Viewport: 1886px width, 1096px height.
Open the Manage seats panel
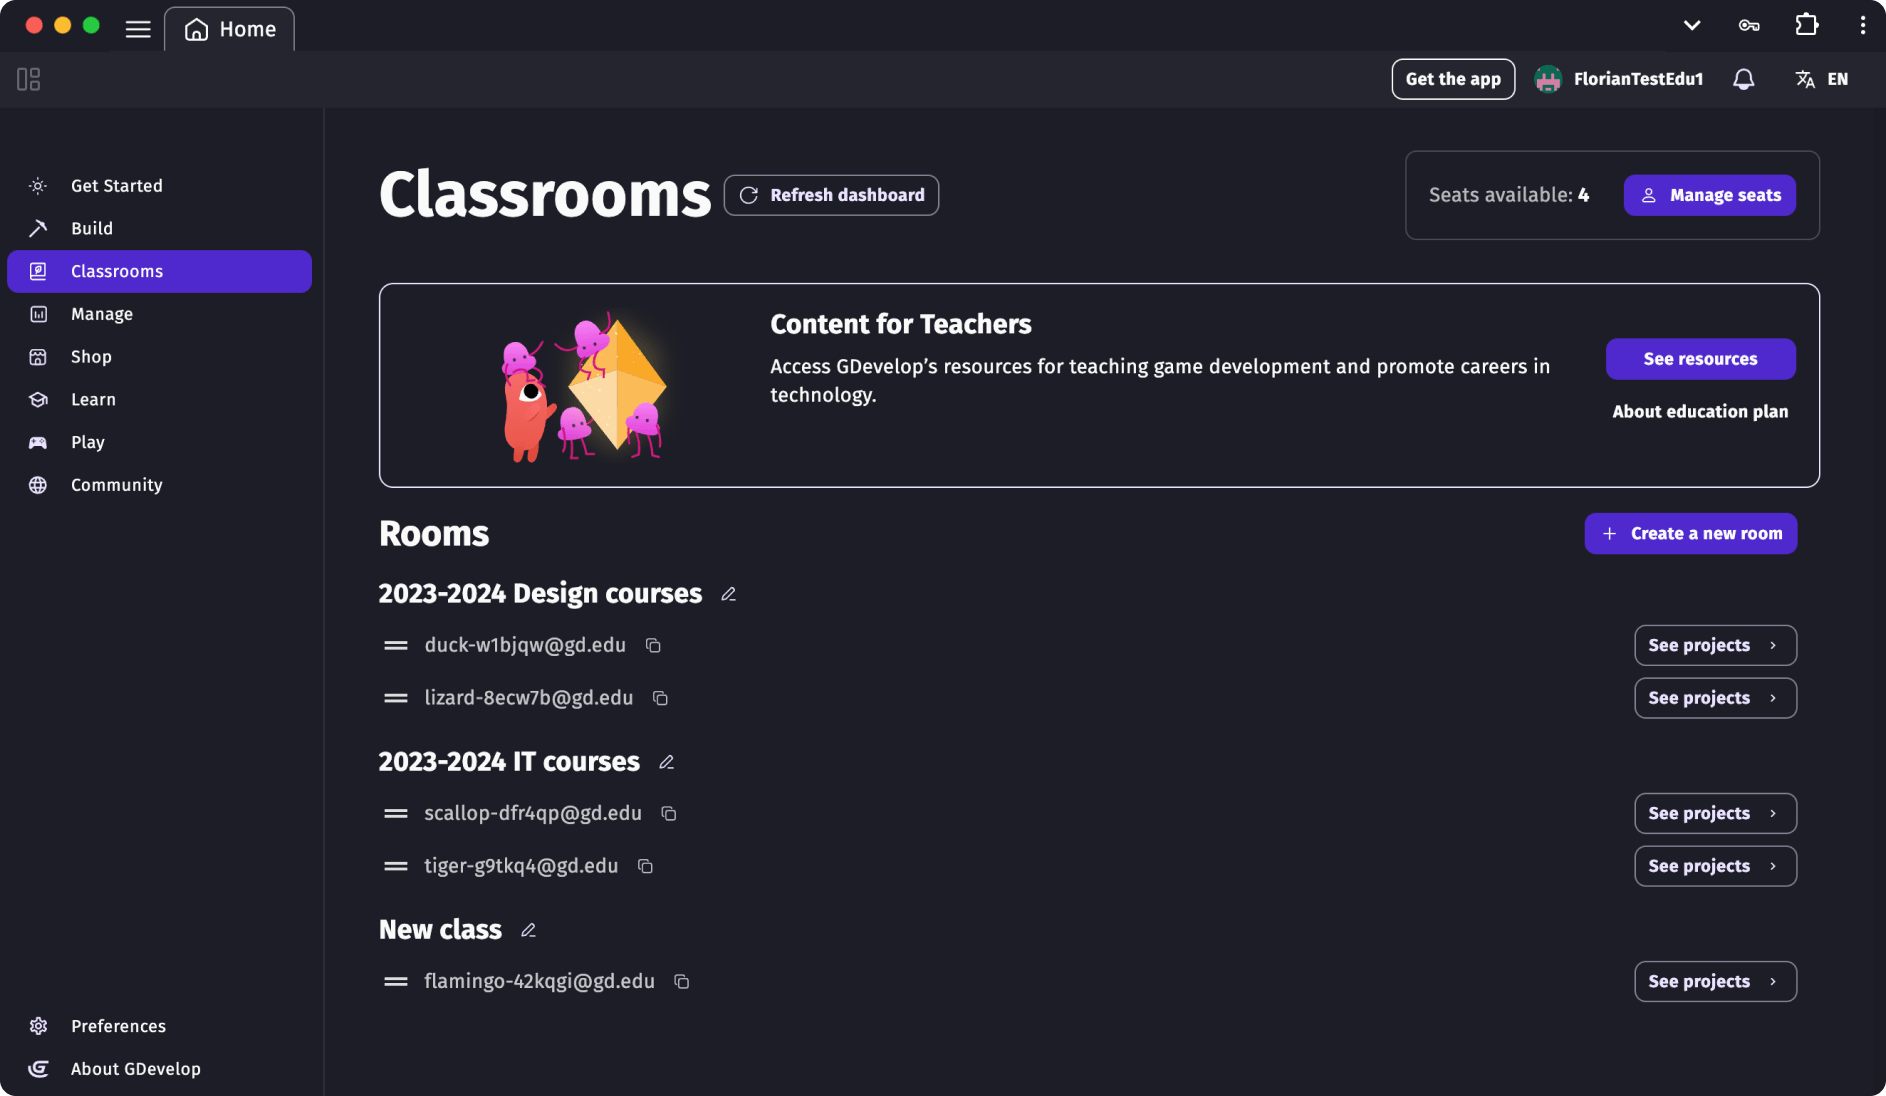1709,195
